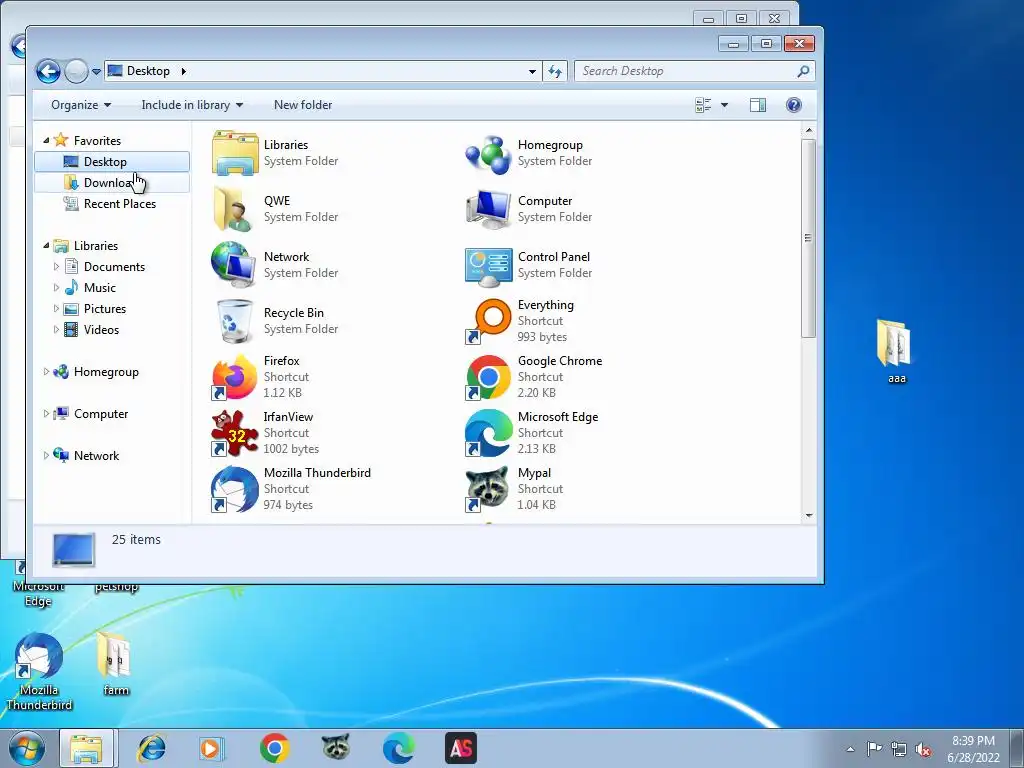Launch Internet Explorer from taskbar
Screen dimensions: 1024x768
pos(151,748)
